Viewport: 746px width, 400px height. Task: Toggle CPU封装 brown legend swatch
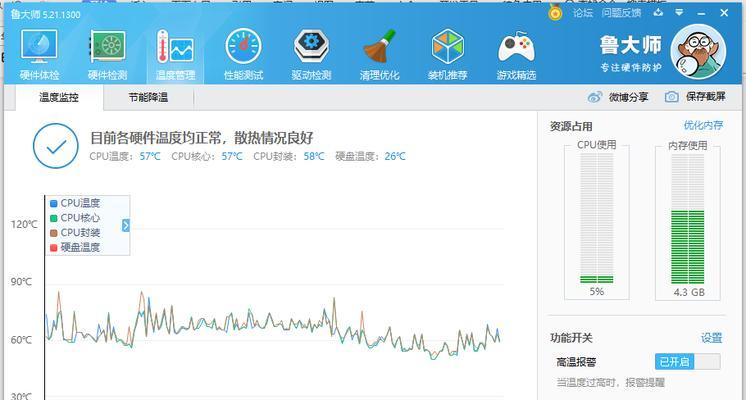54,233
